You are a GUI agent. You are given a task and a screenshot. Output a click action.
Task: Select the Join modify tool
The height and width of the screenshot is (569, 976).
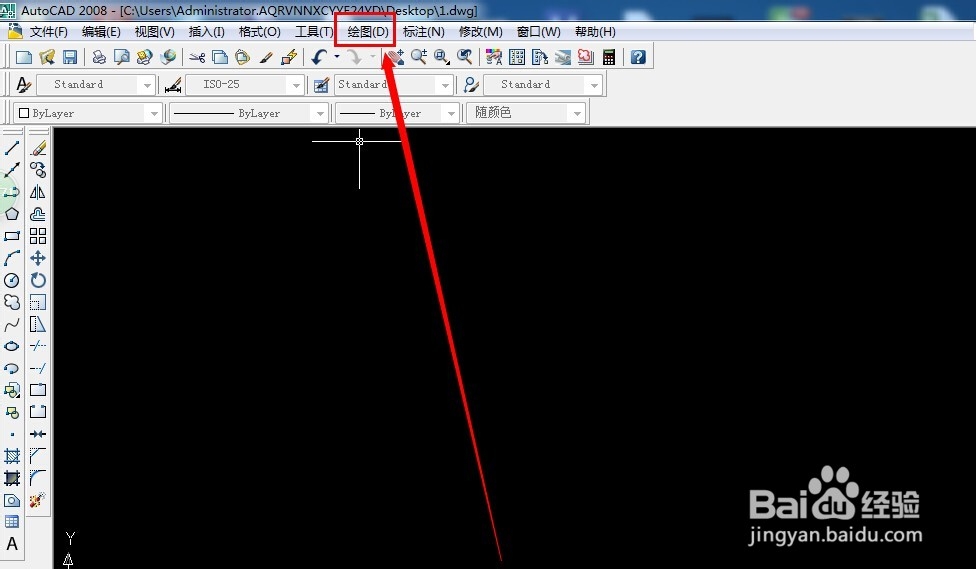pos(38,435)
